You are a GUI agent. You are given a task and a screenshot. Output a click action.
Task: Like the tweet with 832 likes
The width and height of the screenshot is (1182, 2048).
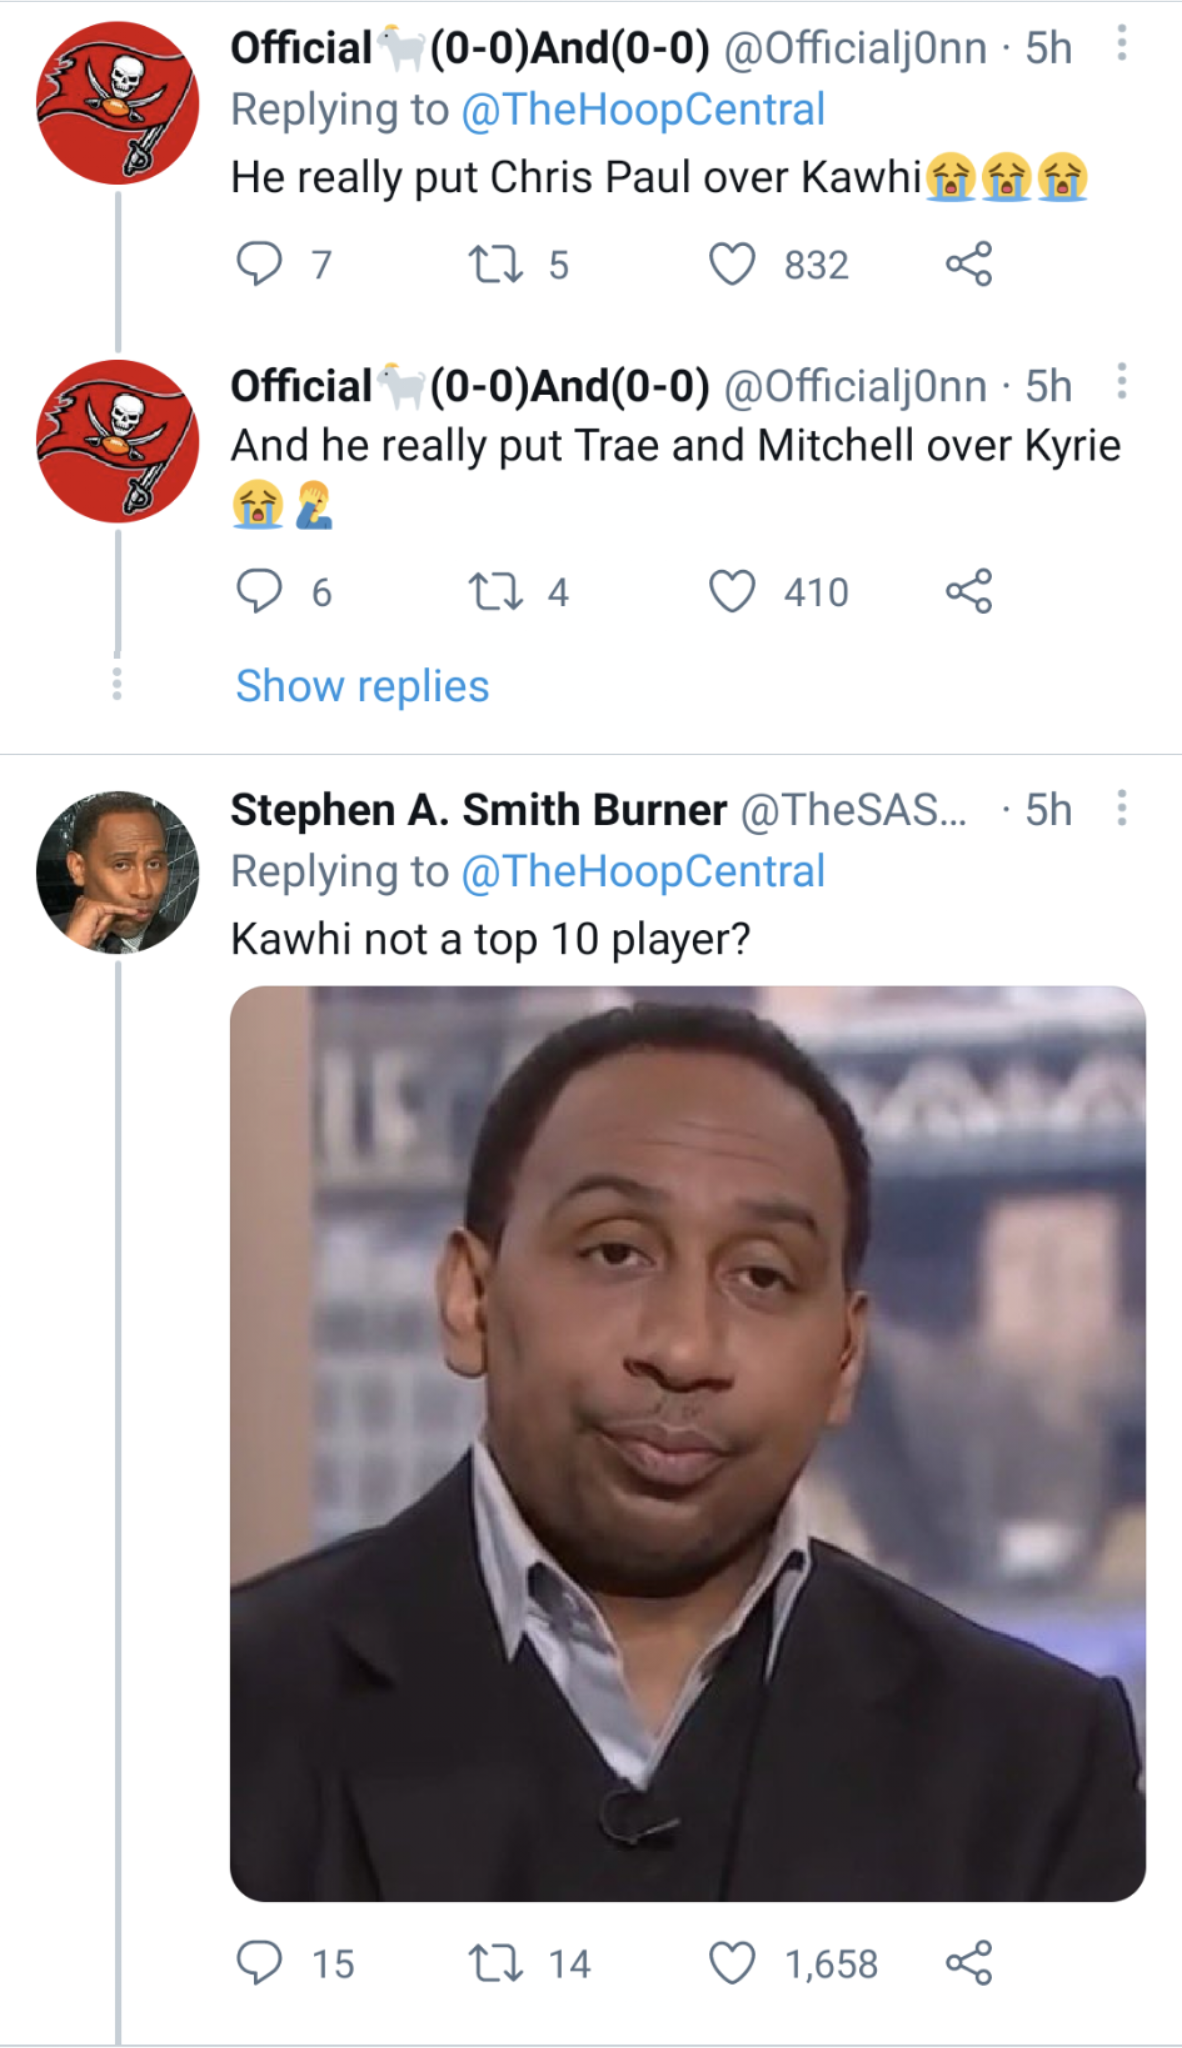tap(732, 264)
